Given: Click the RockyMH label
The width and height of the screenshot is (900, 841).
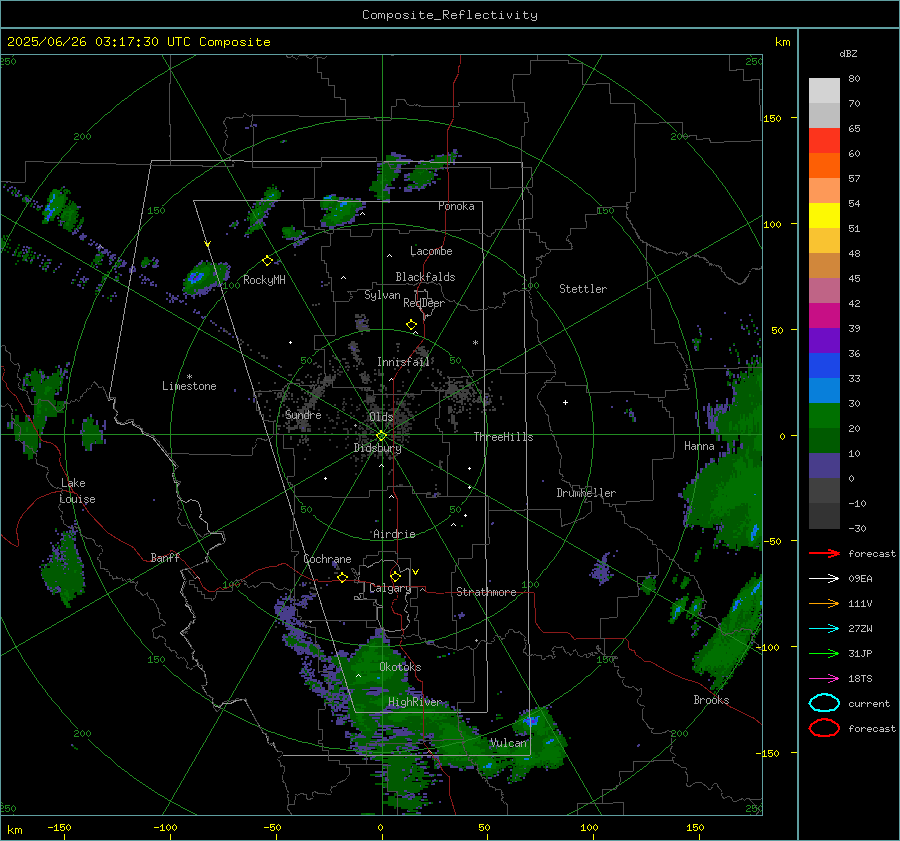Looking at the screenshot, I should pyautogui.click(x=264, y=280).
